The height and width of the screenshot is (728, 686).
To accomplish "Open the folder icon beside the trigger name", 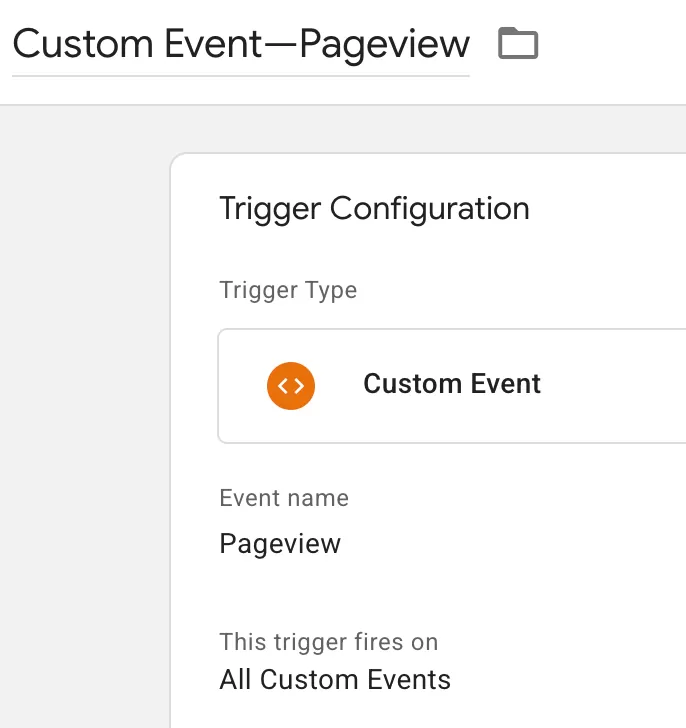I will pos(518,43).
